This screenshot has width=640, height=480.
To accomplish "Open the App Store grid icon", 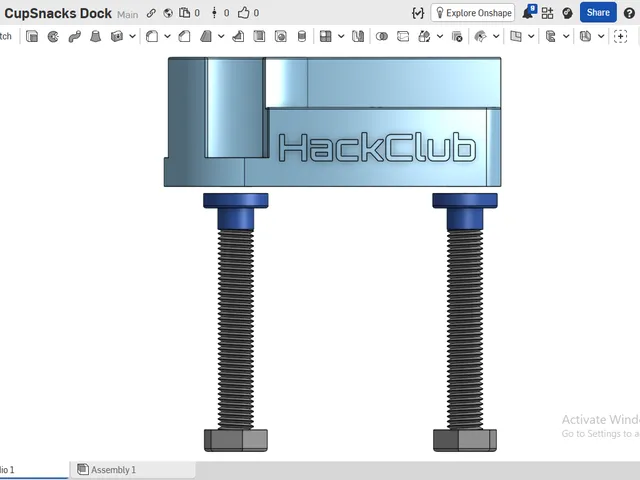I will (547, 13).
